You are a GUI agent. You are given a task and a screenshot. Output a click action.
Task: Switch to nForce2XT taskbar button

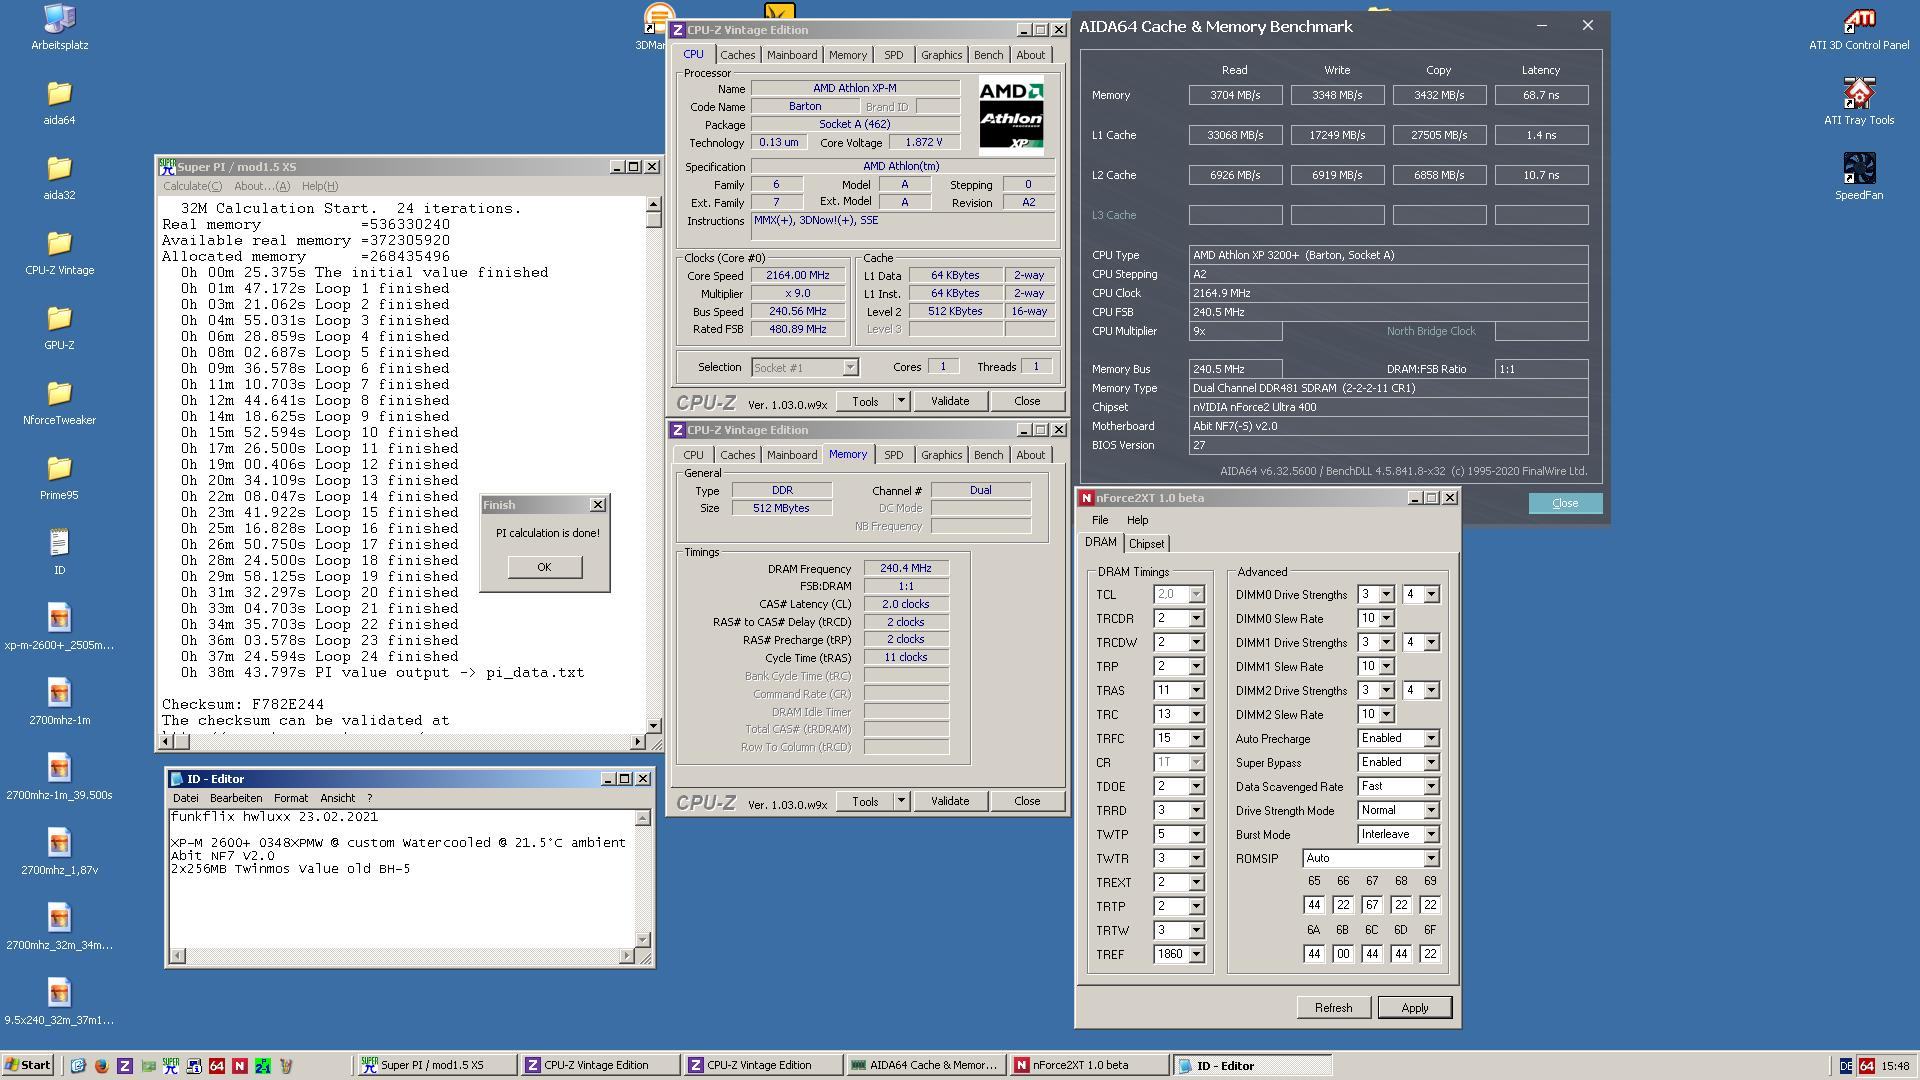[x=1089, y=1065]
